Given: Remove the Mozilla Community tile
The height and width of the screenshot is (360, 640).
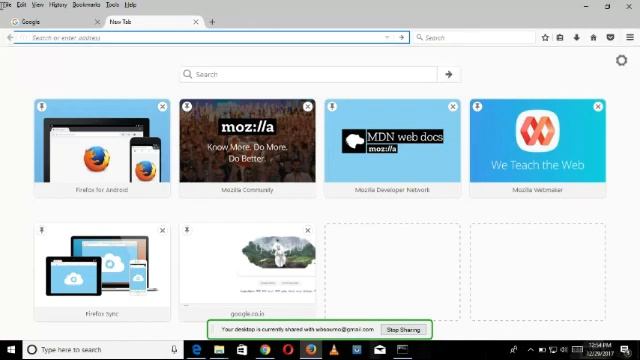Looking at the screenshot, I should 308,107.
